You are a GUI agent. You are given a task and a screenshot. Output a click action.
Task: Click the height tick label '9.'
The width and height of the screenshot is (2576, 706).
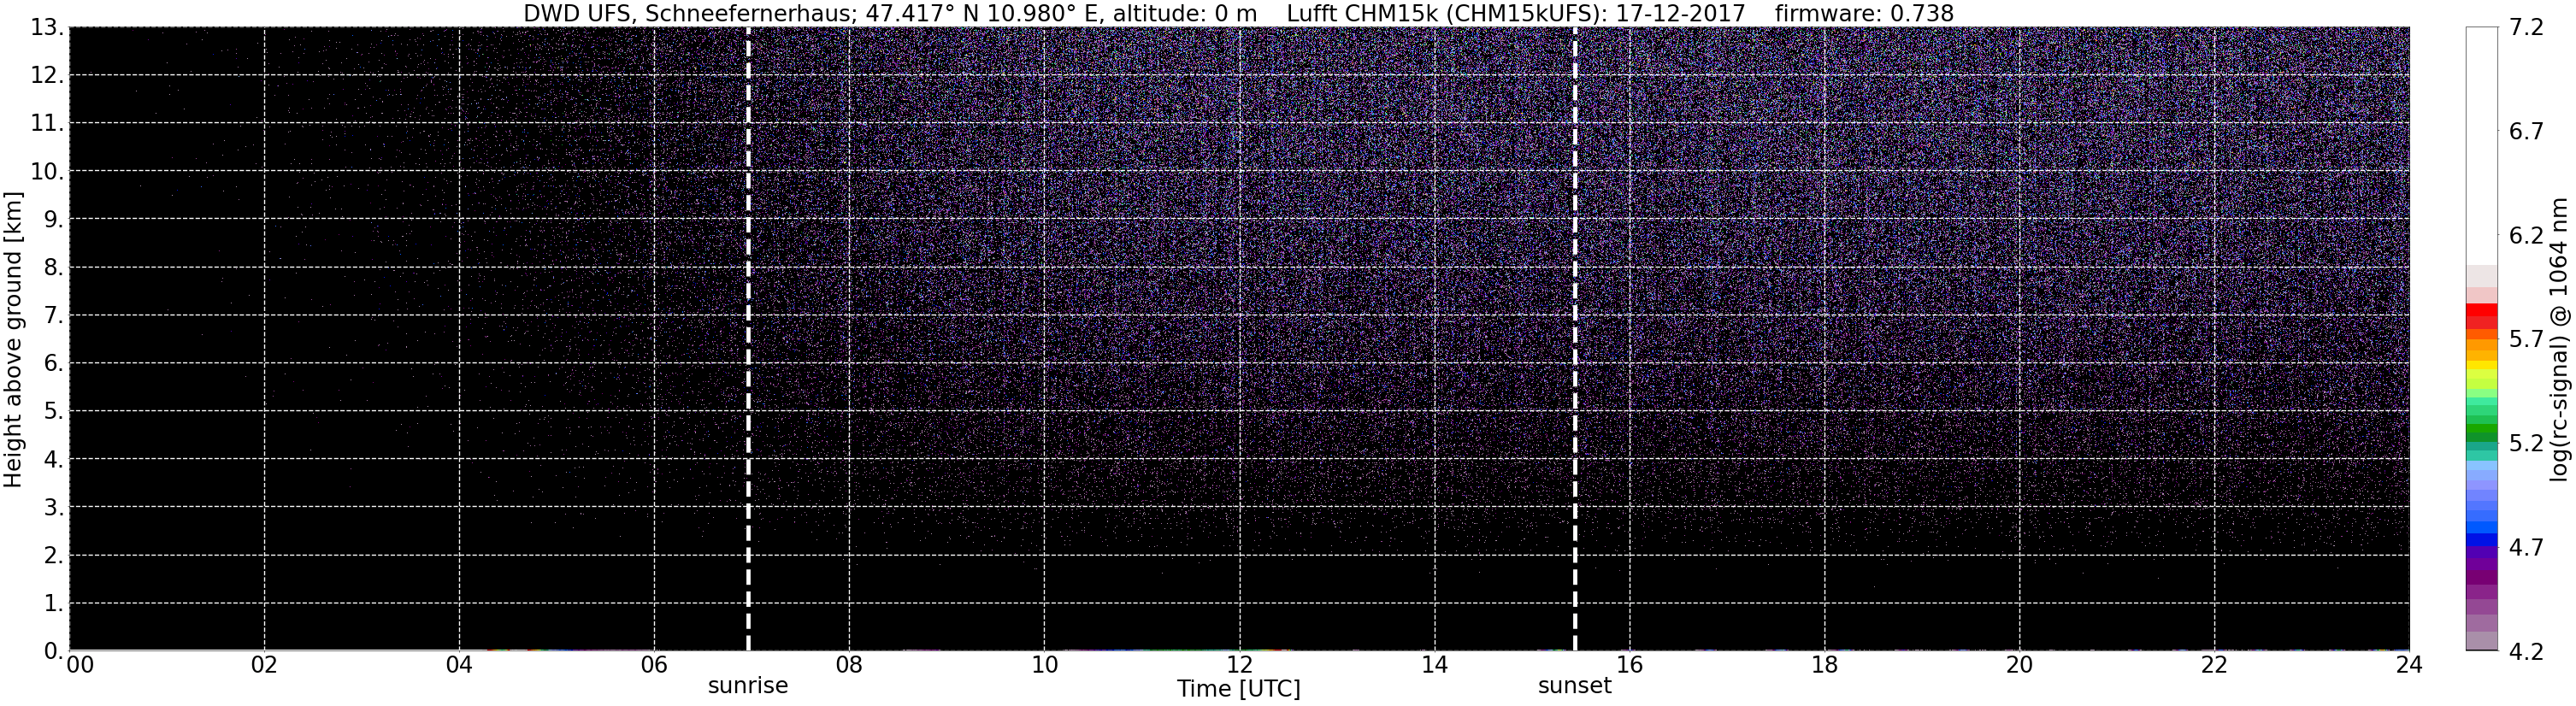[x=53, y=220]
